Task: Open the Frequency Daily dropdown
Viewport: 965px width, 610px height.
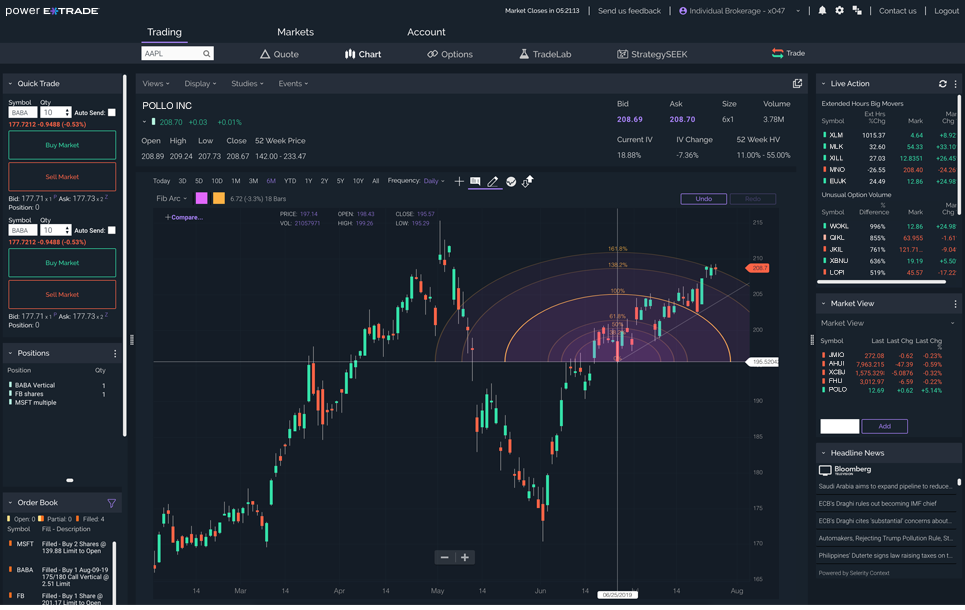Action: [x=434, y=181]
